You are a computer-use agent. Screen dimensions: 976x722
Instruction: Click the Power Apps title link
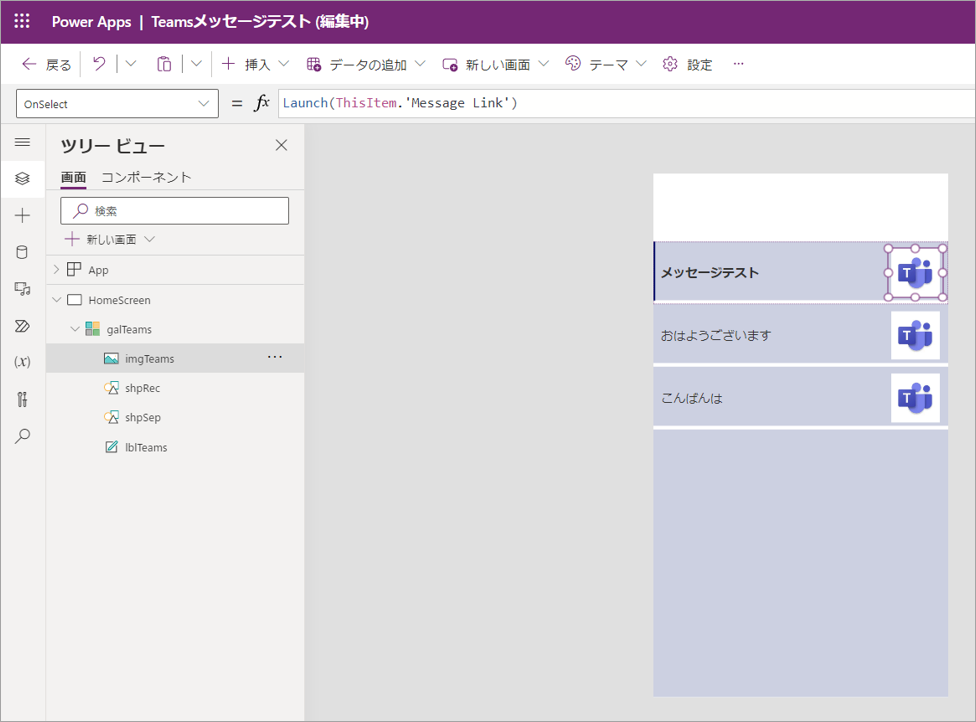[92, 22]
